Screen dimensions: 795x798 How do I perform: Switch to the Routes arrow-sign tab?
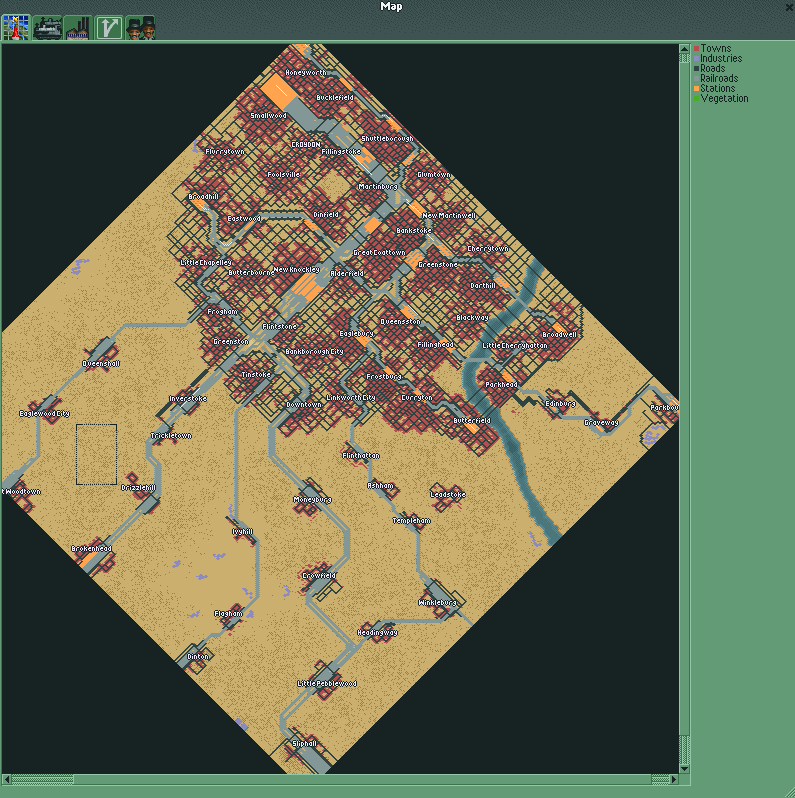click(109, 27)
